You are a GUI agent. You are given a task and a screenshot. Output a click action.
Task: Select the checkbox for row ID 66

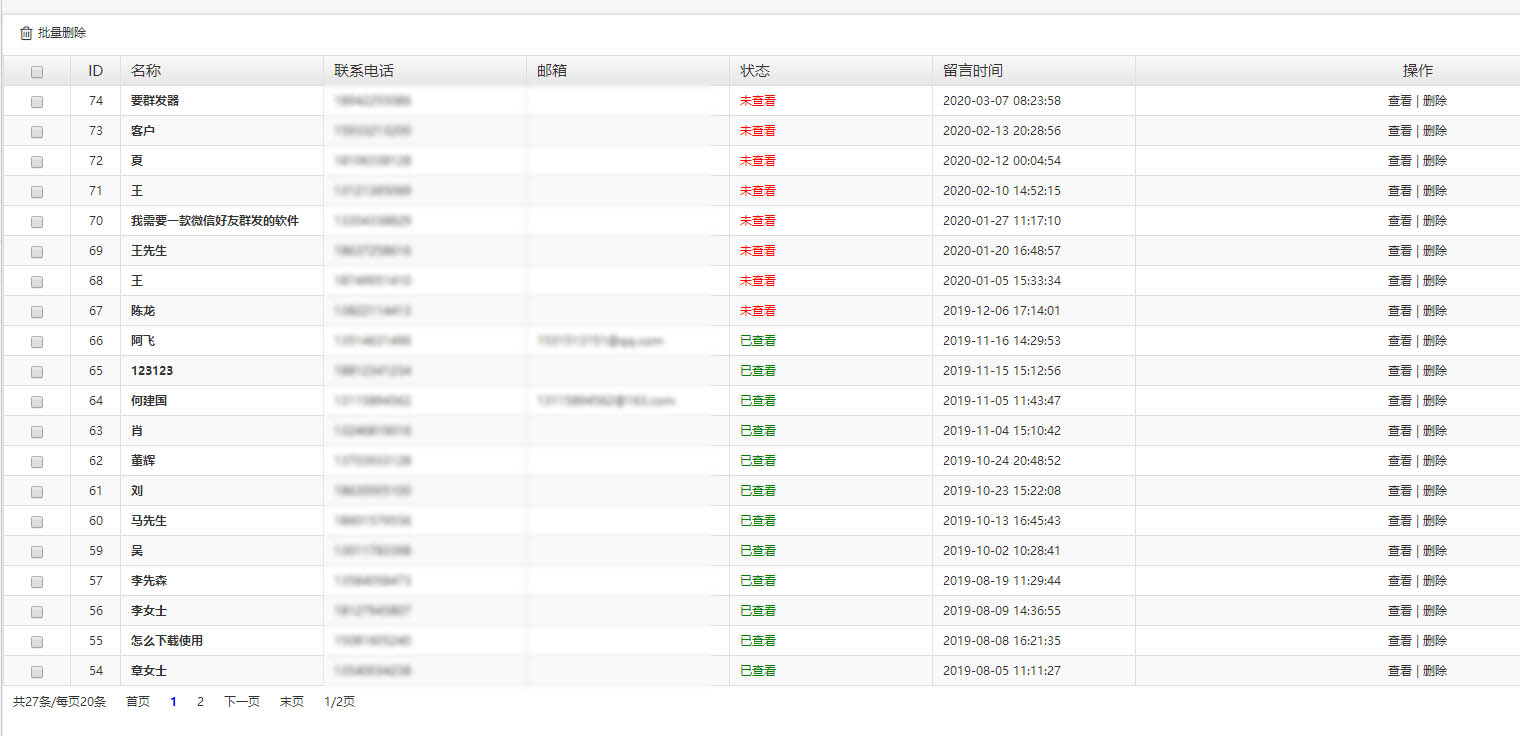[x=37, y=342]
